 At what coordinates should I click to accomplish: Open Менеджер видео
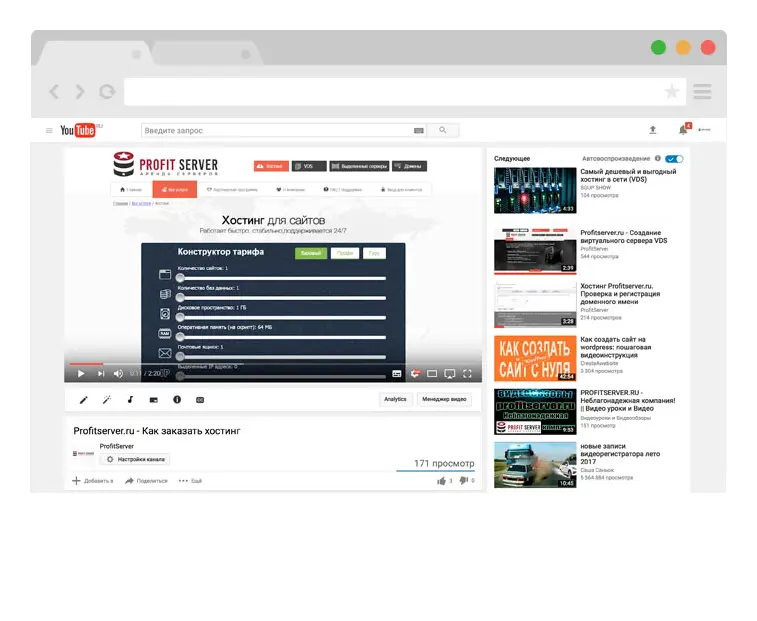pos(444,399)
